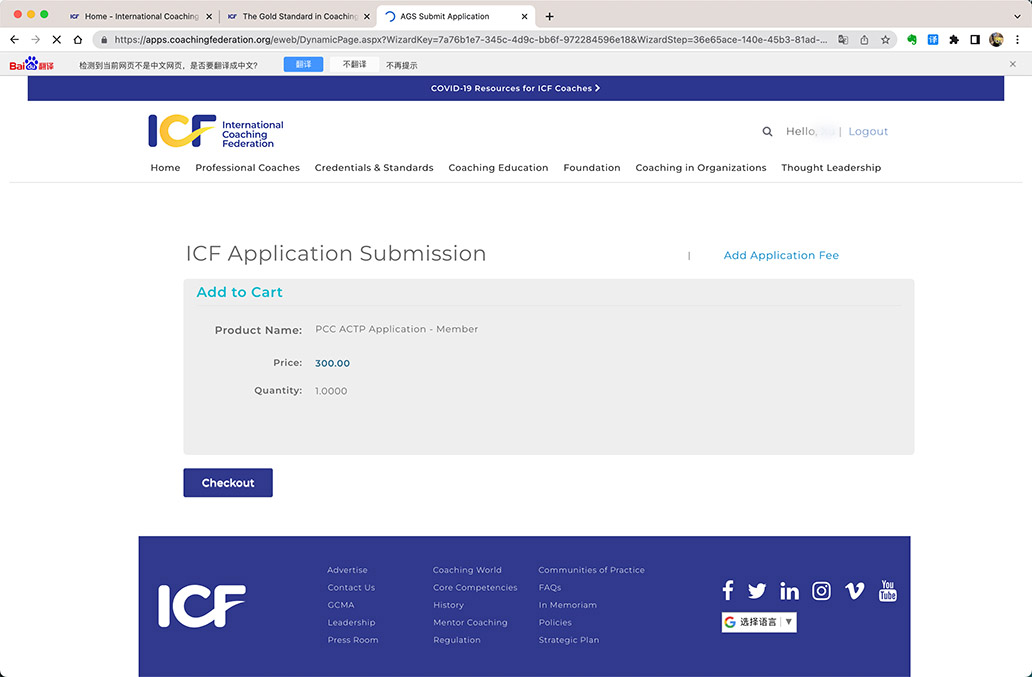Dismiss the Baidu translation bar
The image size is (1032, 677).
(1012, 64)
